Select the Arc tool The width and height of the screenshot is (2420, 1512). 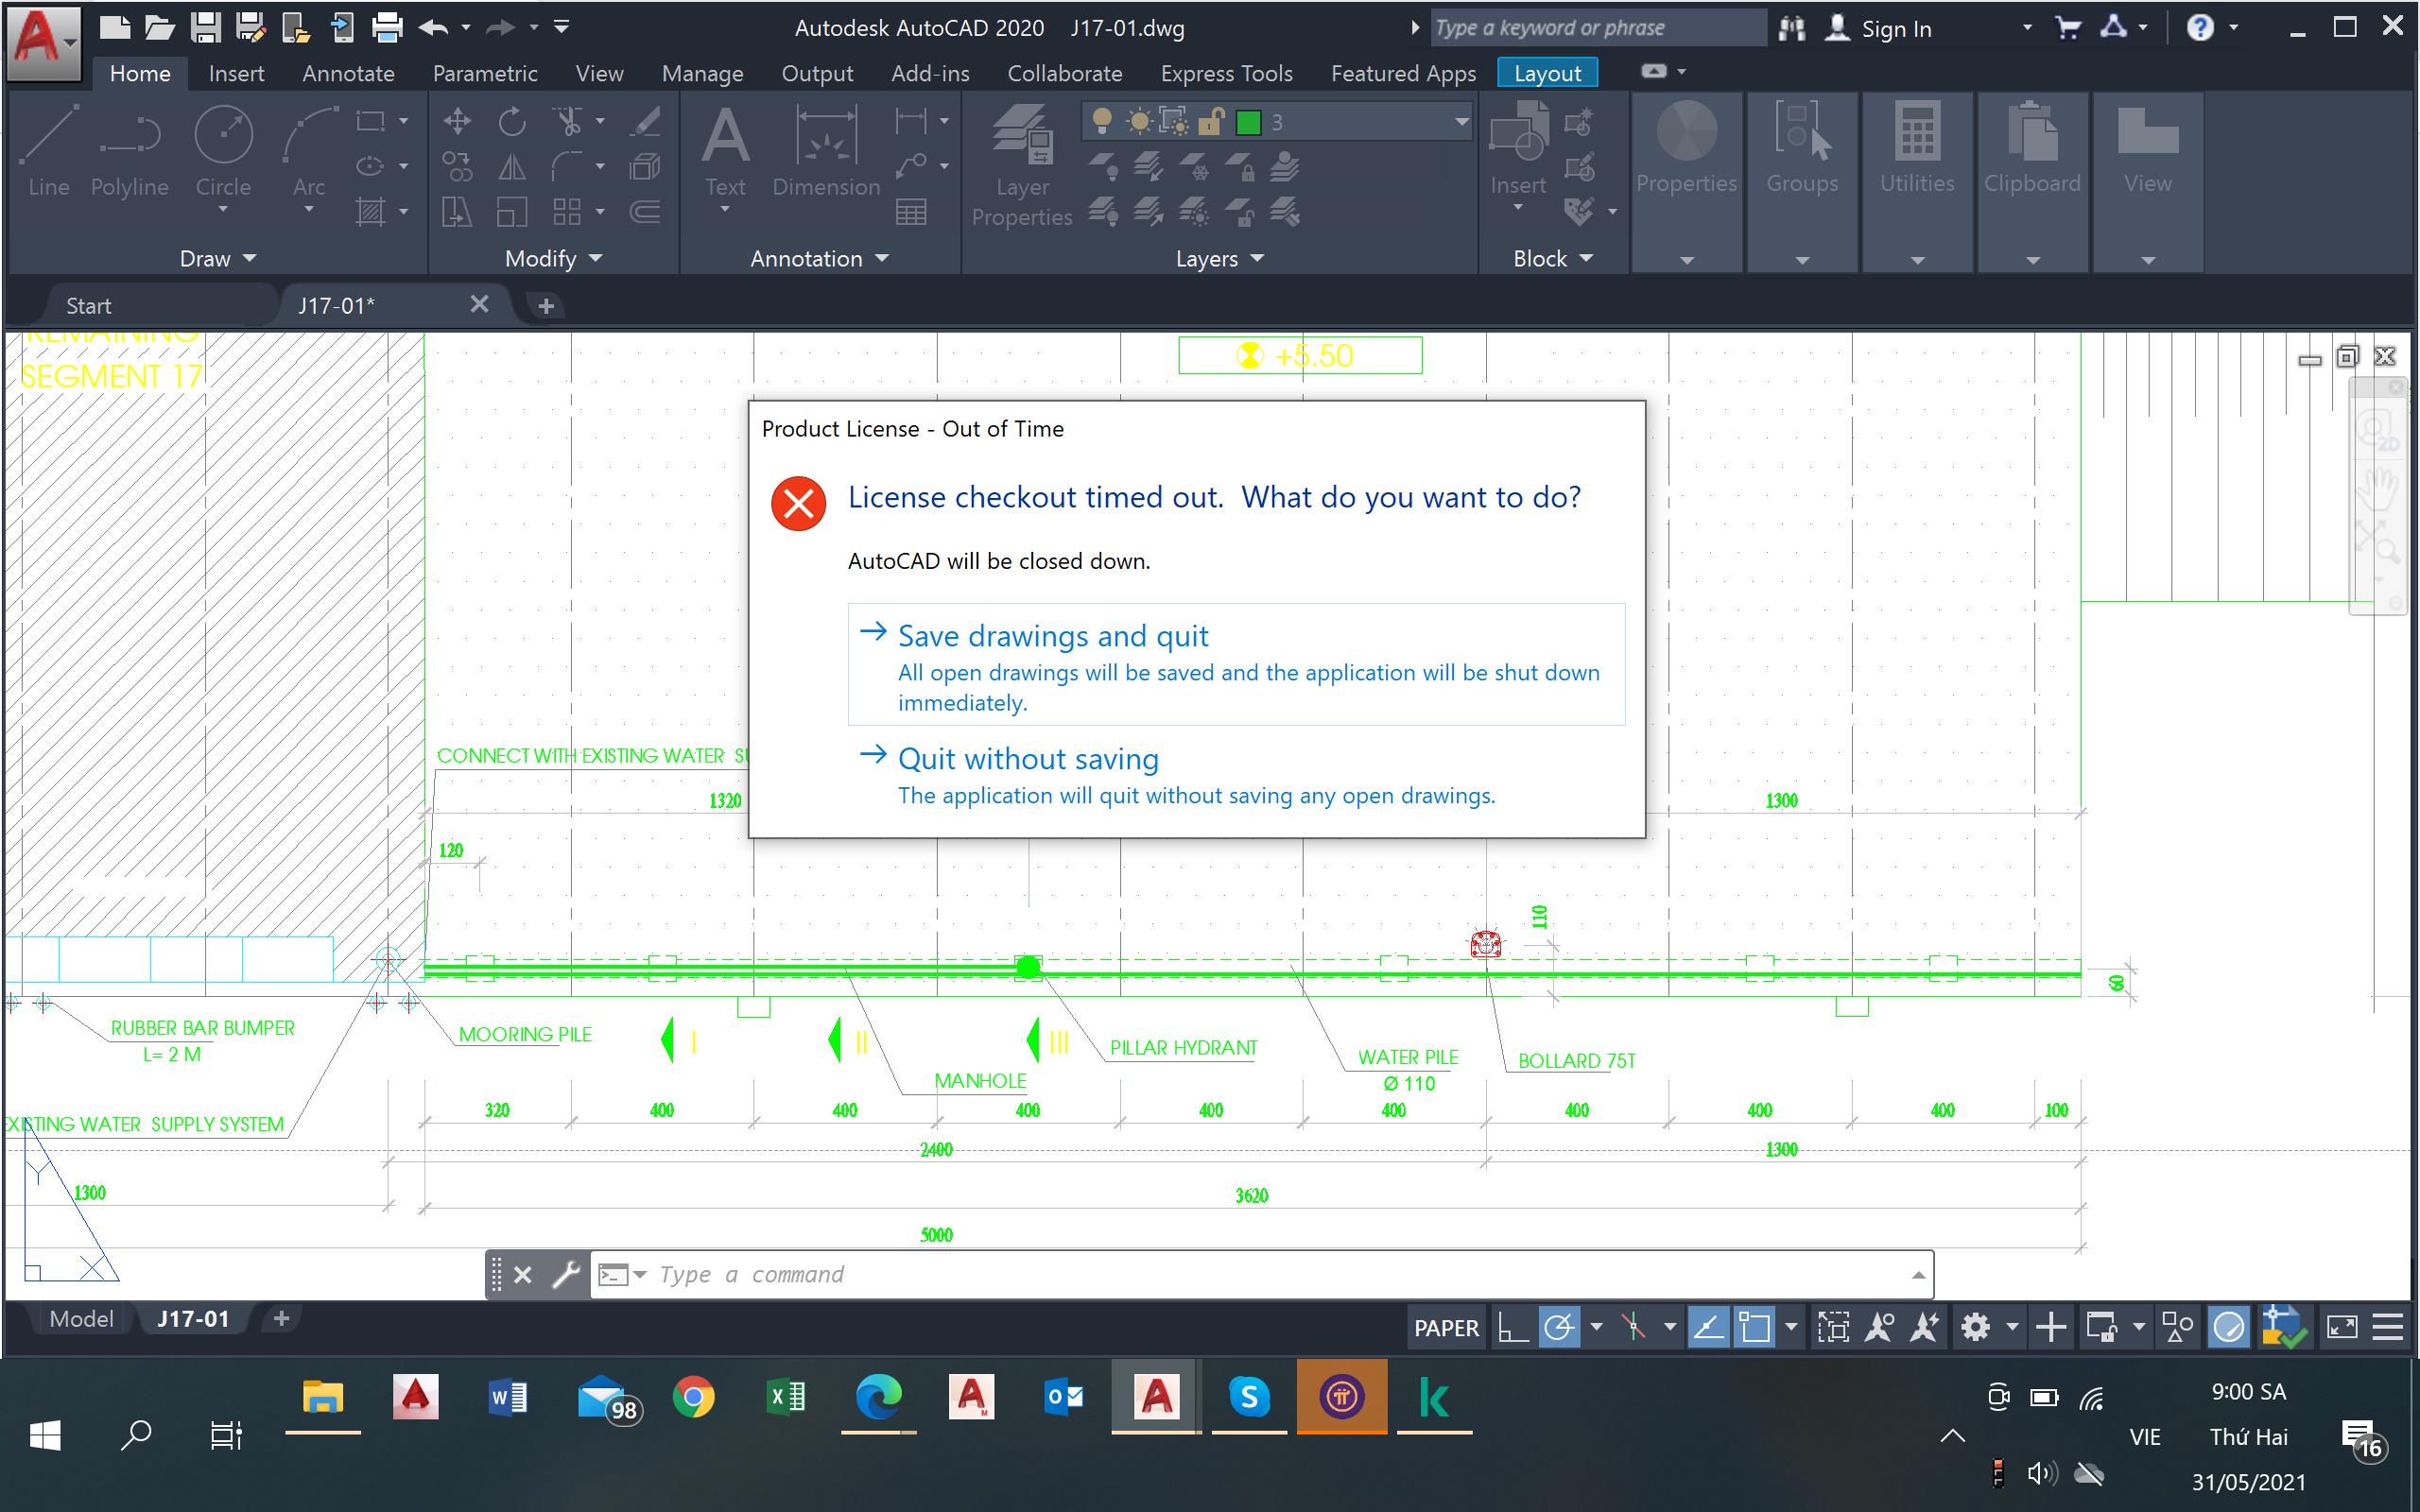click(x=308, y=150)
